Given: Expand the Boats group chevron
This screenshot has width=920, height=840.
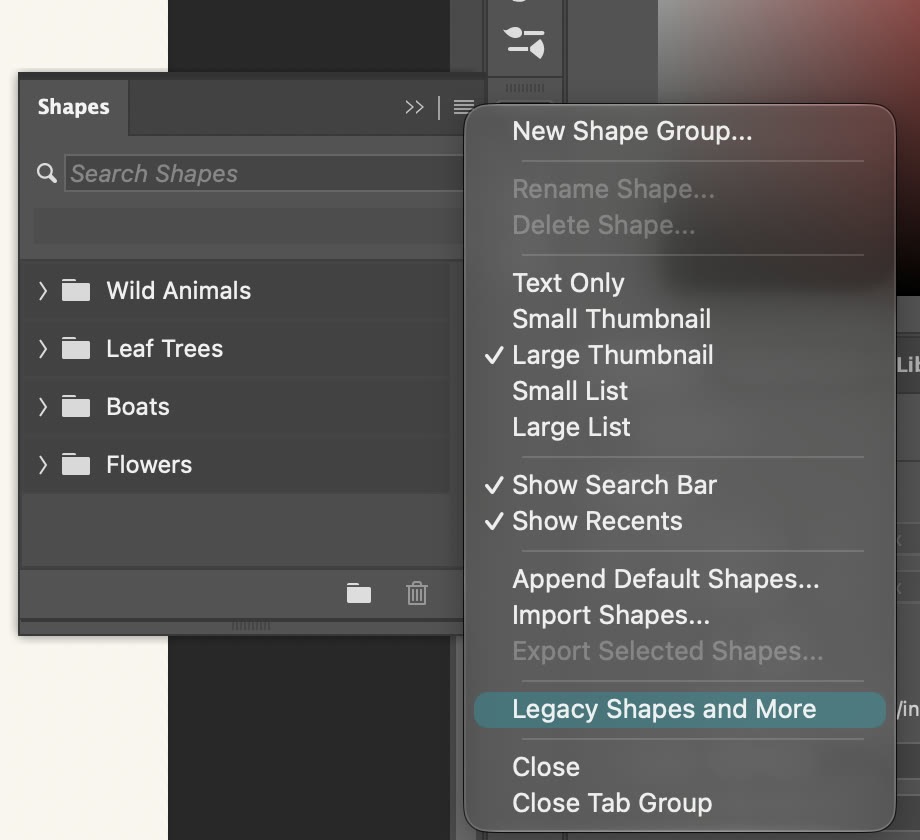Looking at the screenshot, I should pos(42,407).
